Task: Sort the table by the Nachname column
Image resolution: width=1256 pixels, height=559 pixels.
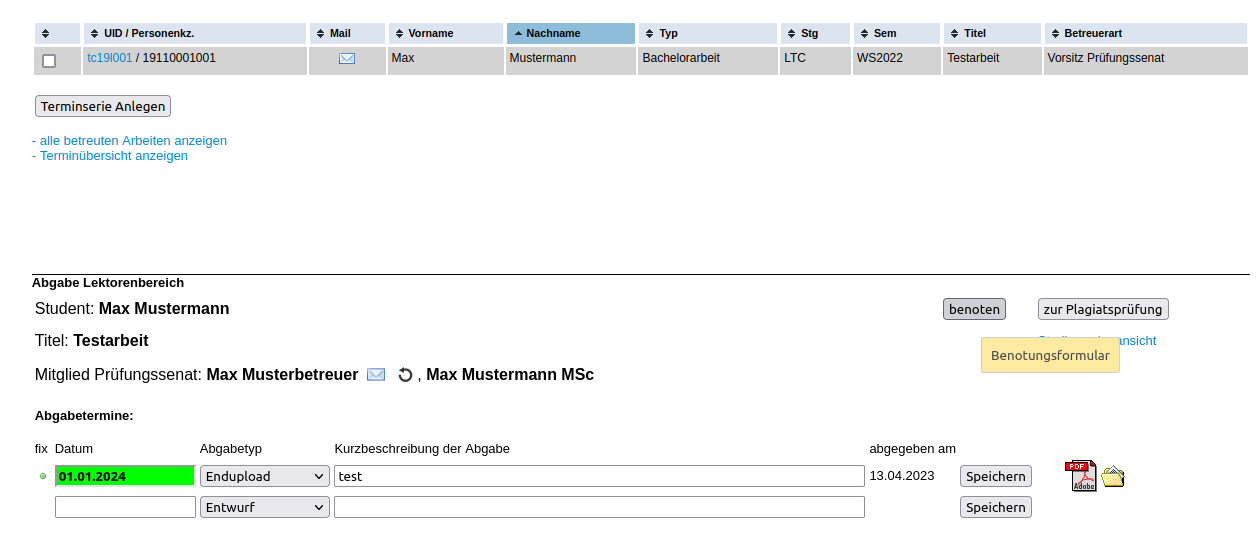Action: (570, 34)
